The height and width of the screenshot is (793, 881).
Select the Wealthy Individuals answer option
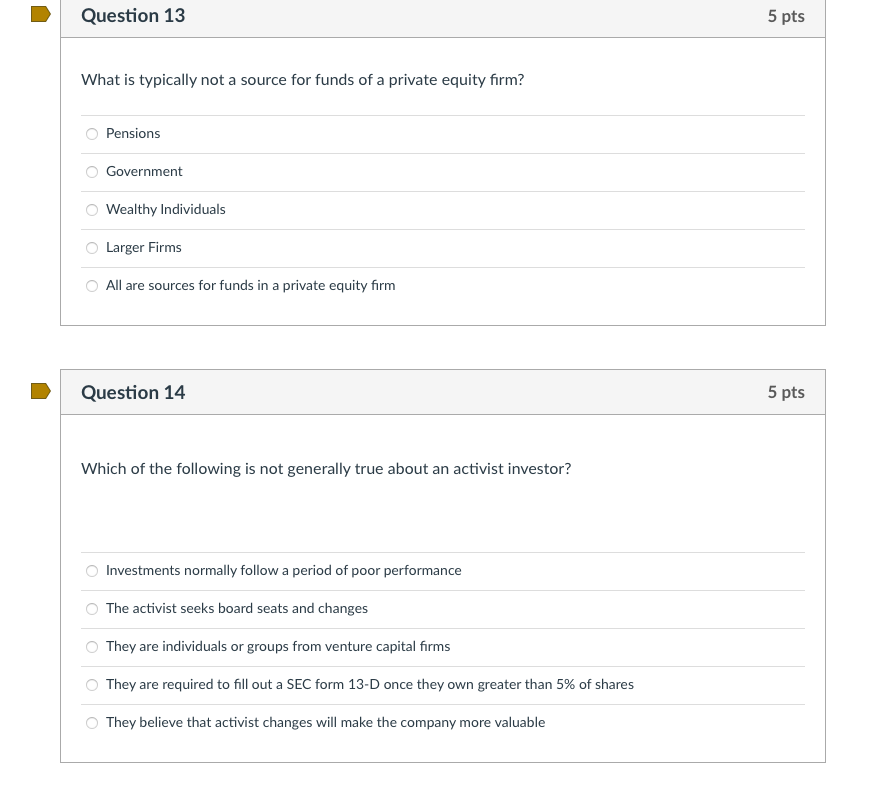(92, 210)
